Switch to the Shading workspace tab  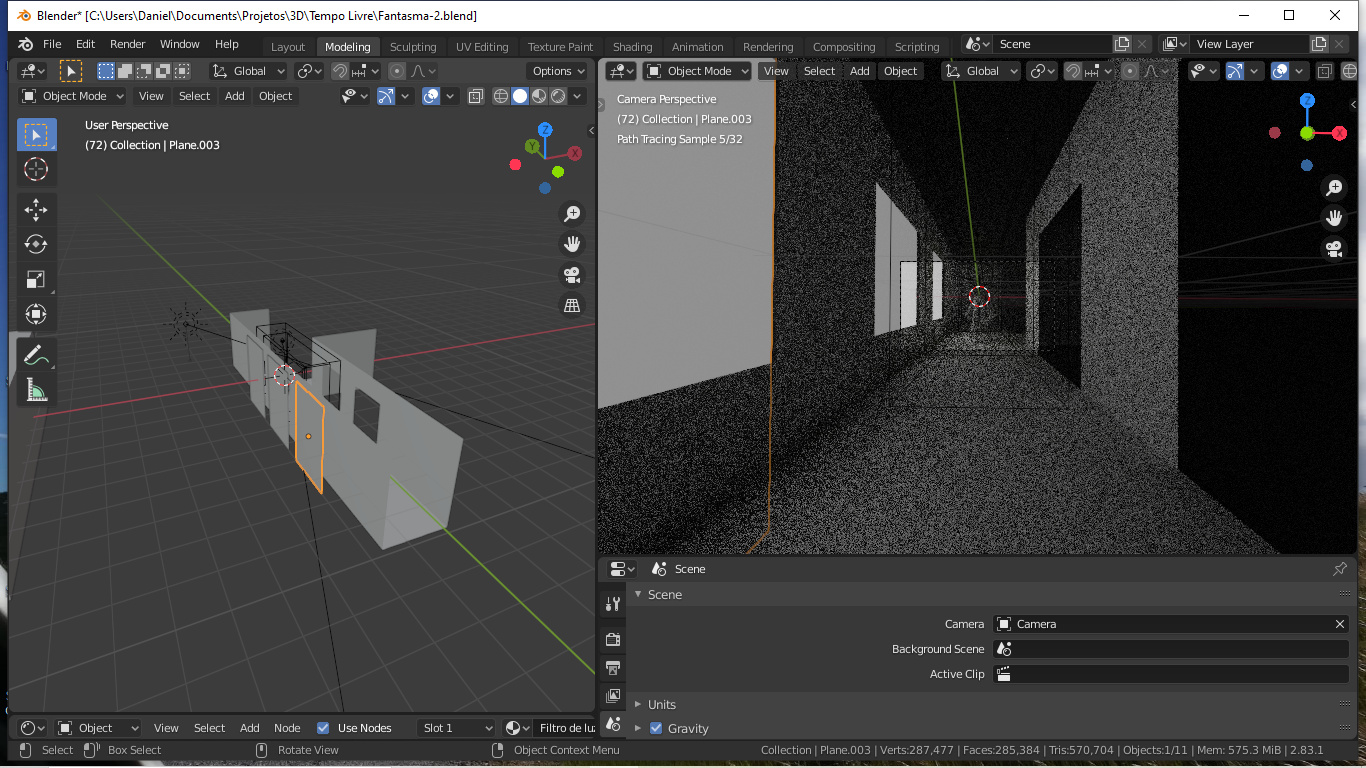point(632,46)
